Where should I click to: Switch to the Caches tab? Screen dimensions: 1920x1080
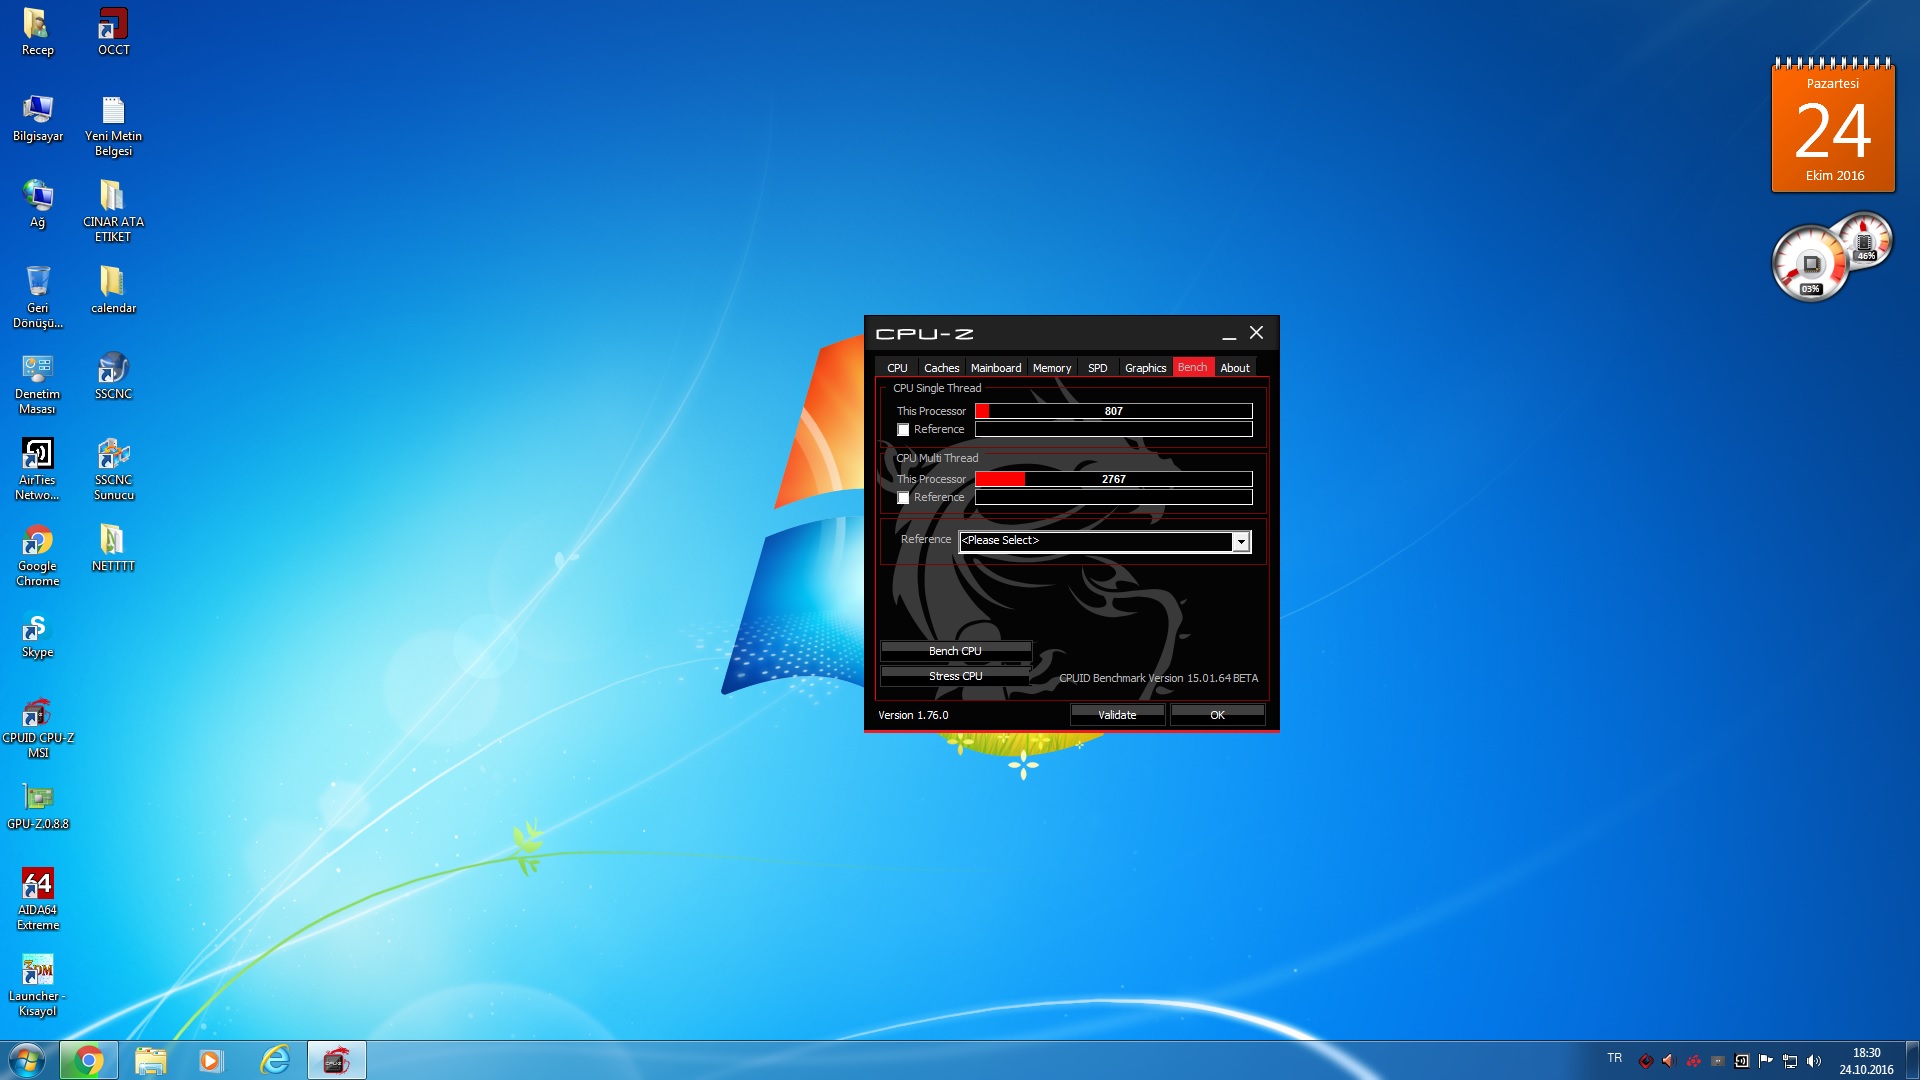[x=941, y=368]
